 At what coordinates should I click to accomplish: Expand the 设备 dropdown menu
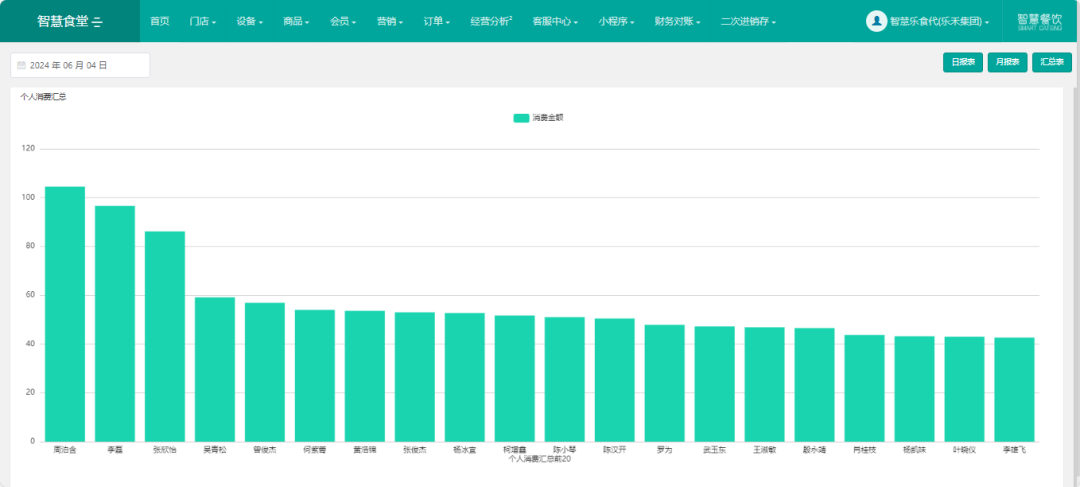pyautogui.click(x=249, y=21)
